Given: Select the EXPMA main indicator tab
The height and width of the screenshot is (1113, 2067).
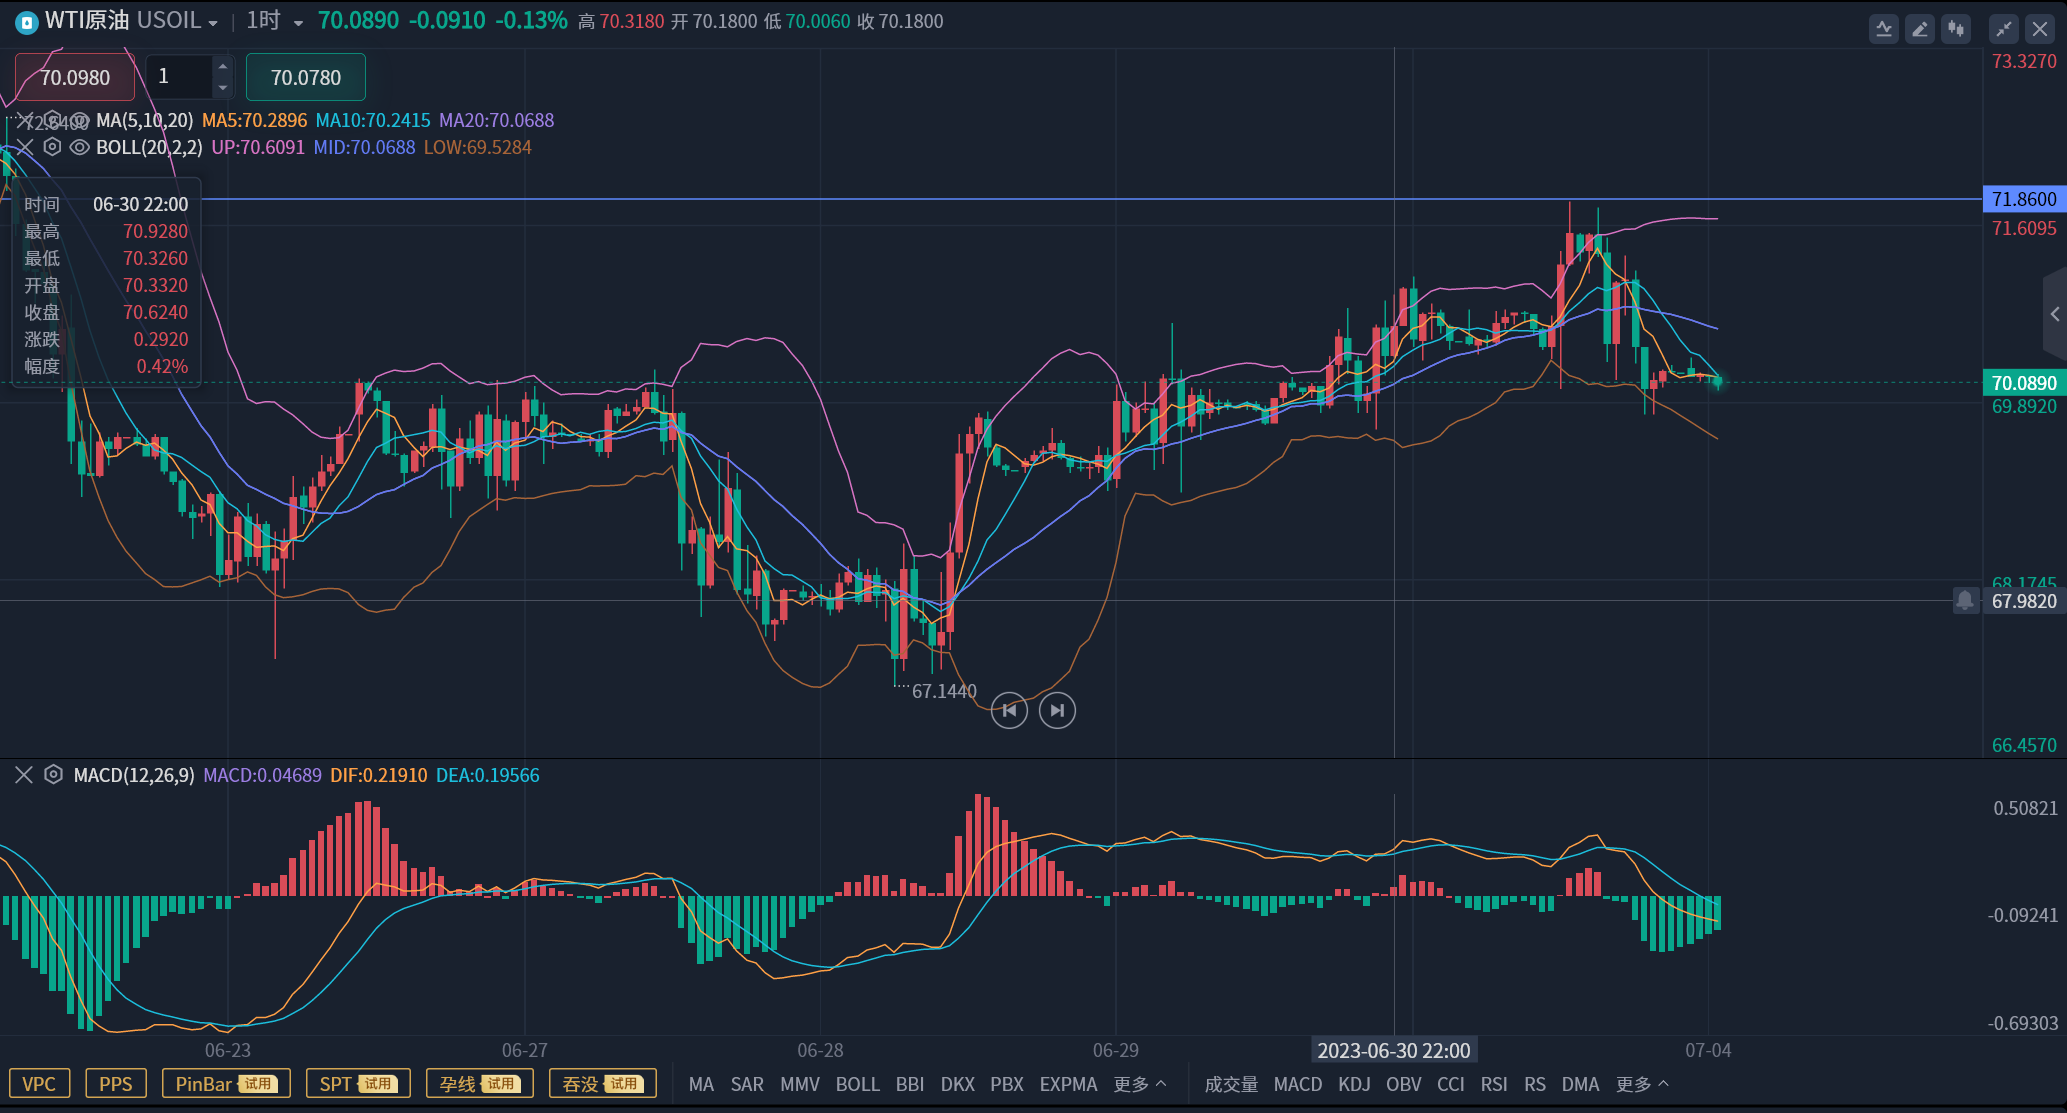Looking at the screenshot, I should (1068, 1084).
